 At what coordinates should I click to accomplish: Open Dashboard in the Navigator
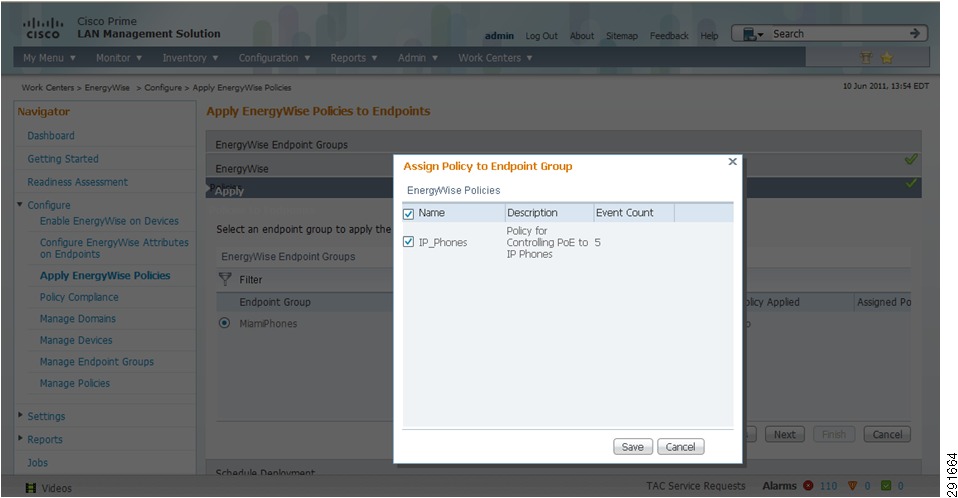[x=51, y=136]
